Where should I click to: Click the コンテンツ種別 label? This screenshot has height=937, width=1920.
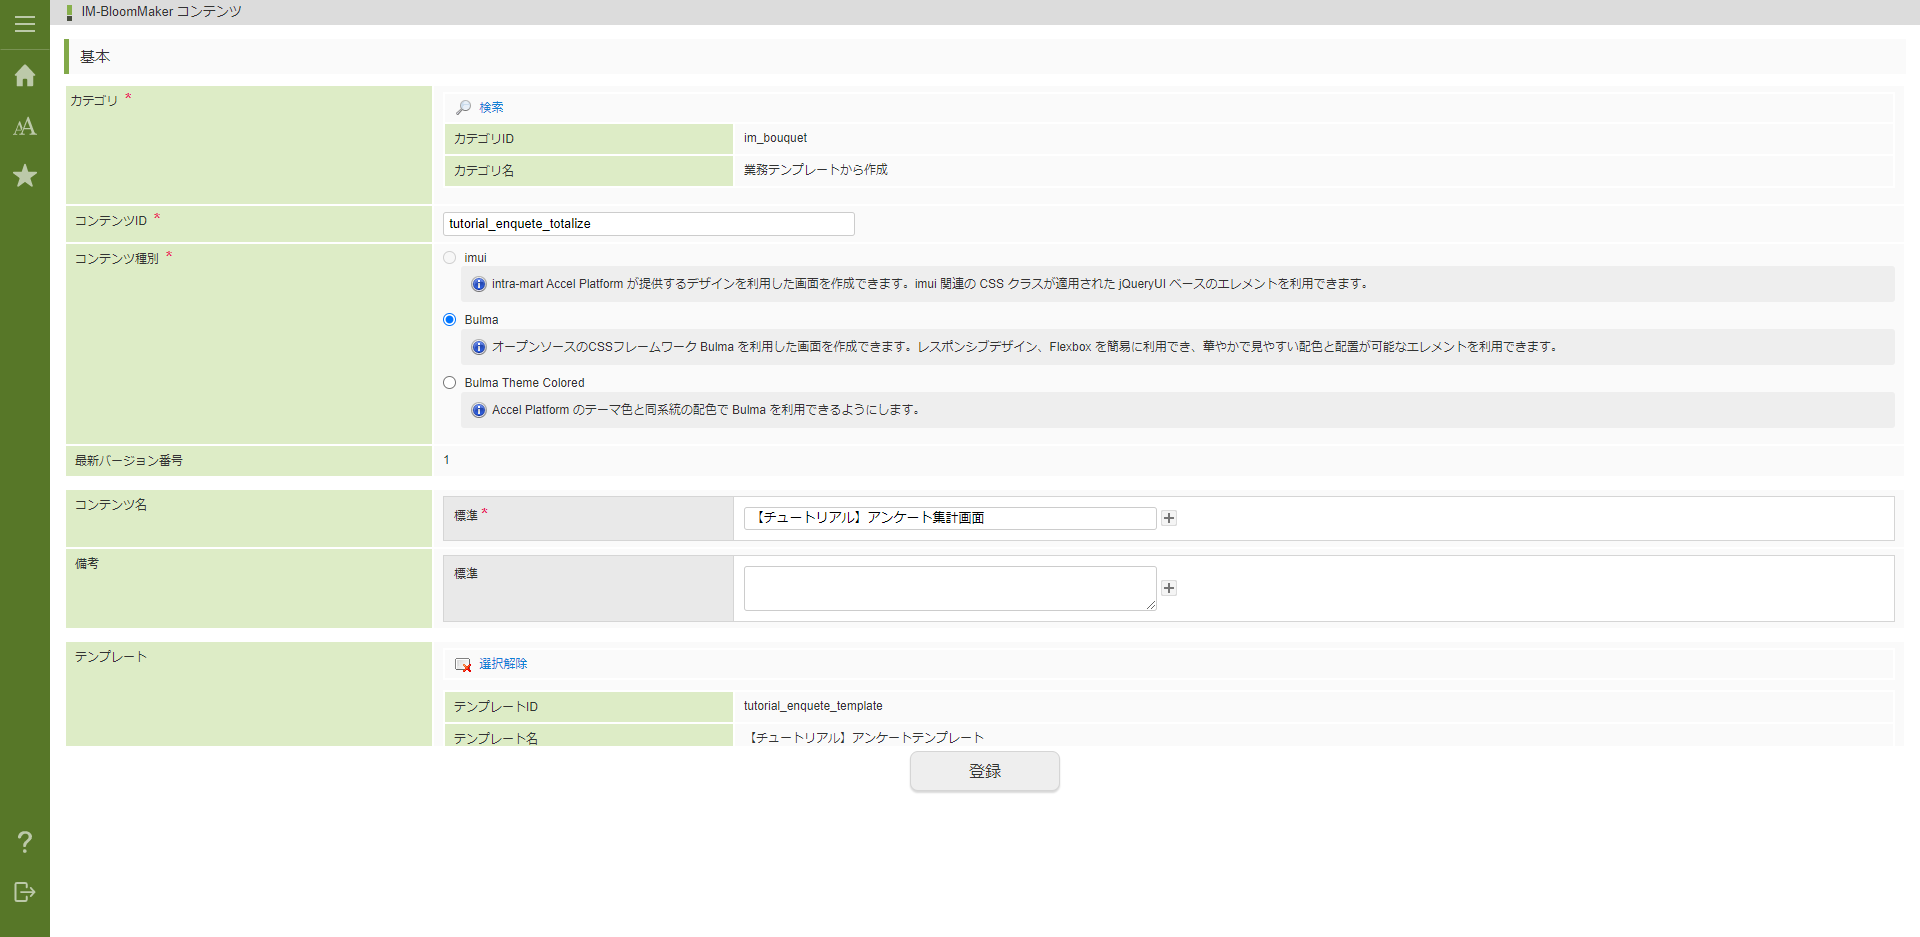[117, 258]
